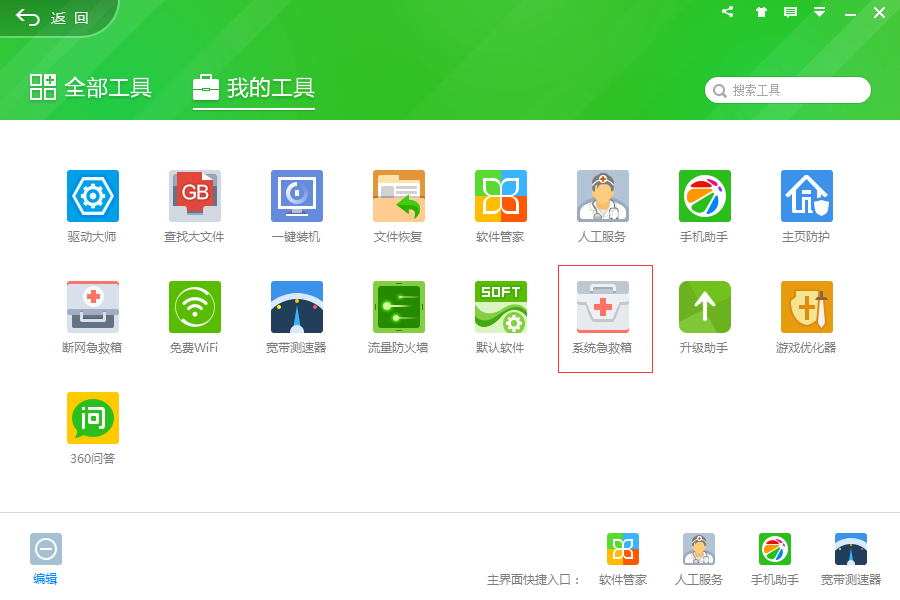Focus the 搜索工具 search field
This screenshot has width=900, height=600.
coord(788,90)
